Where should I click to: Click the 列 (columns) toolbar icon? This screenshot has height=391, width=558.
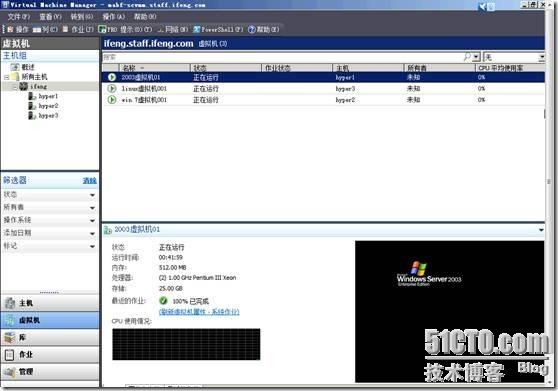click(37, 30)
